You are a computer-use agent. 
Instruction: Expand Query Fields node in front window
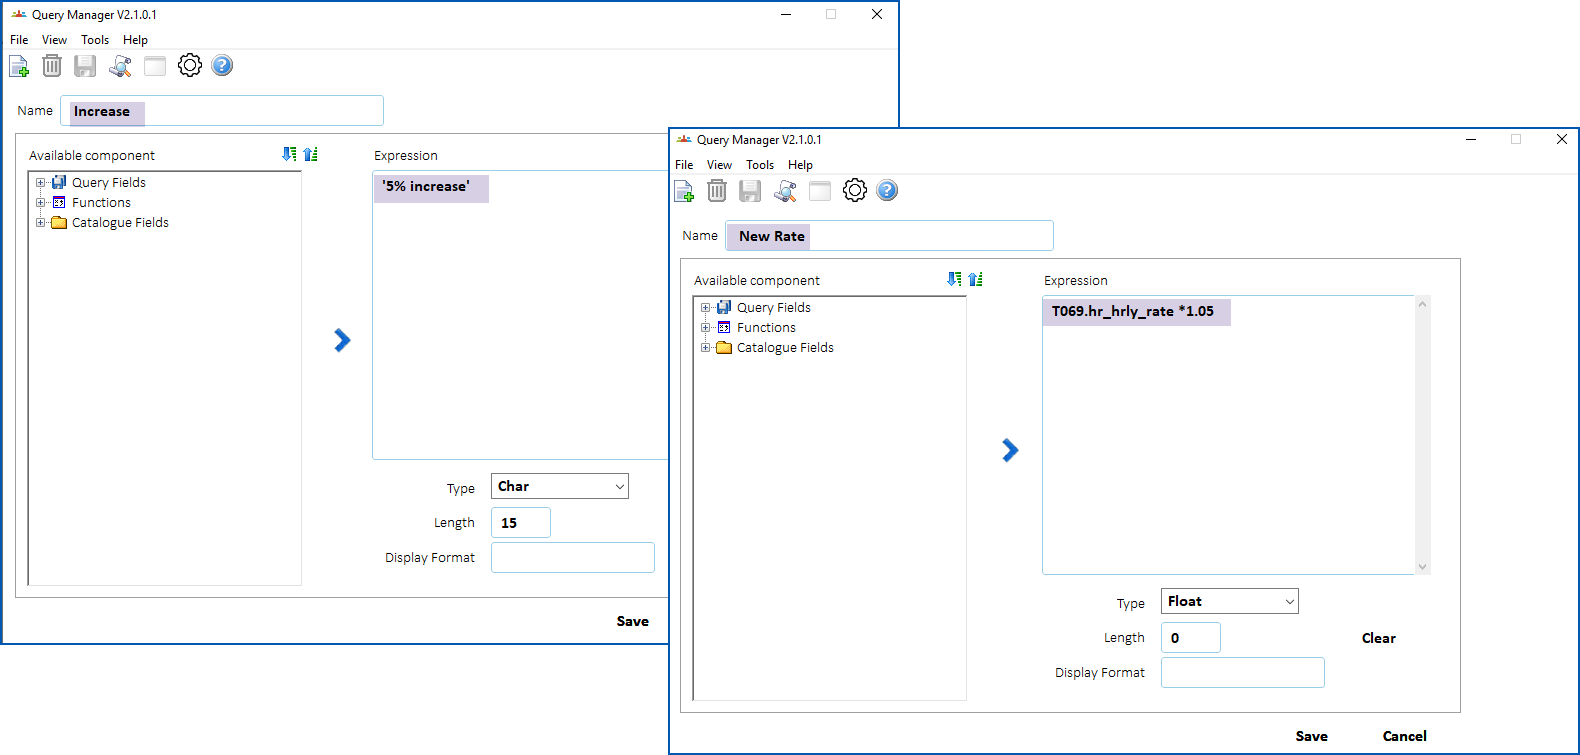706,308
